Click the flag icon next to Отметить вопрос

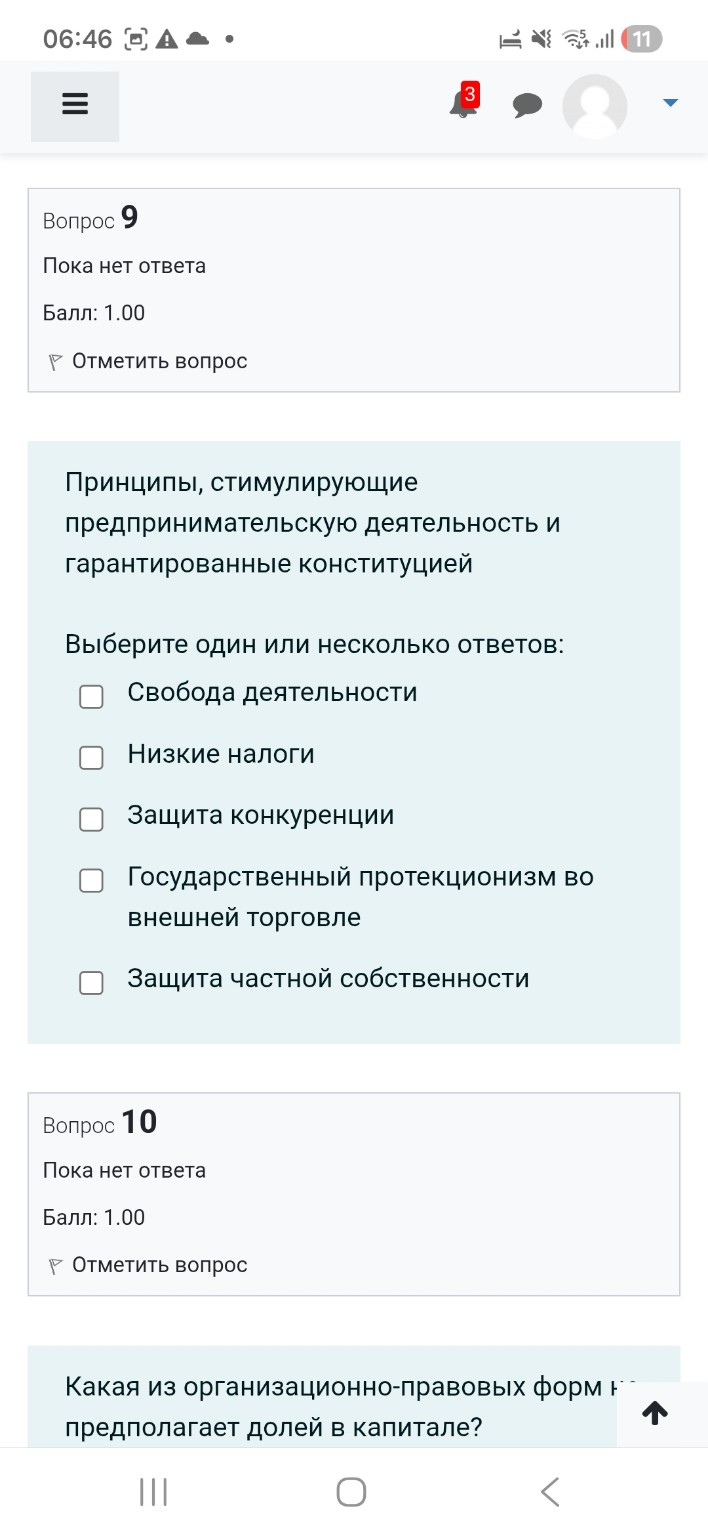click(55, 360)
